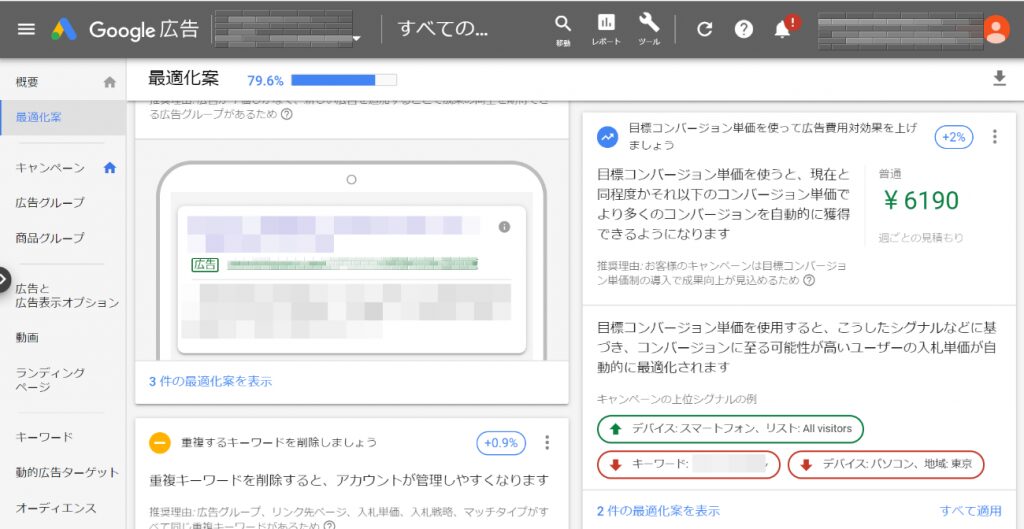Image resolution: width=1024 pixels, height=529 pixels.
Task: Click the 3 件の最適化案を表示 link
Action: (210, 381)
